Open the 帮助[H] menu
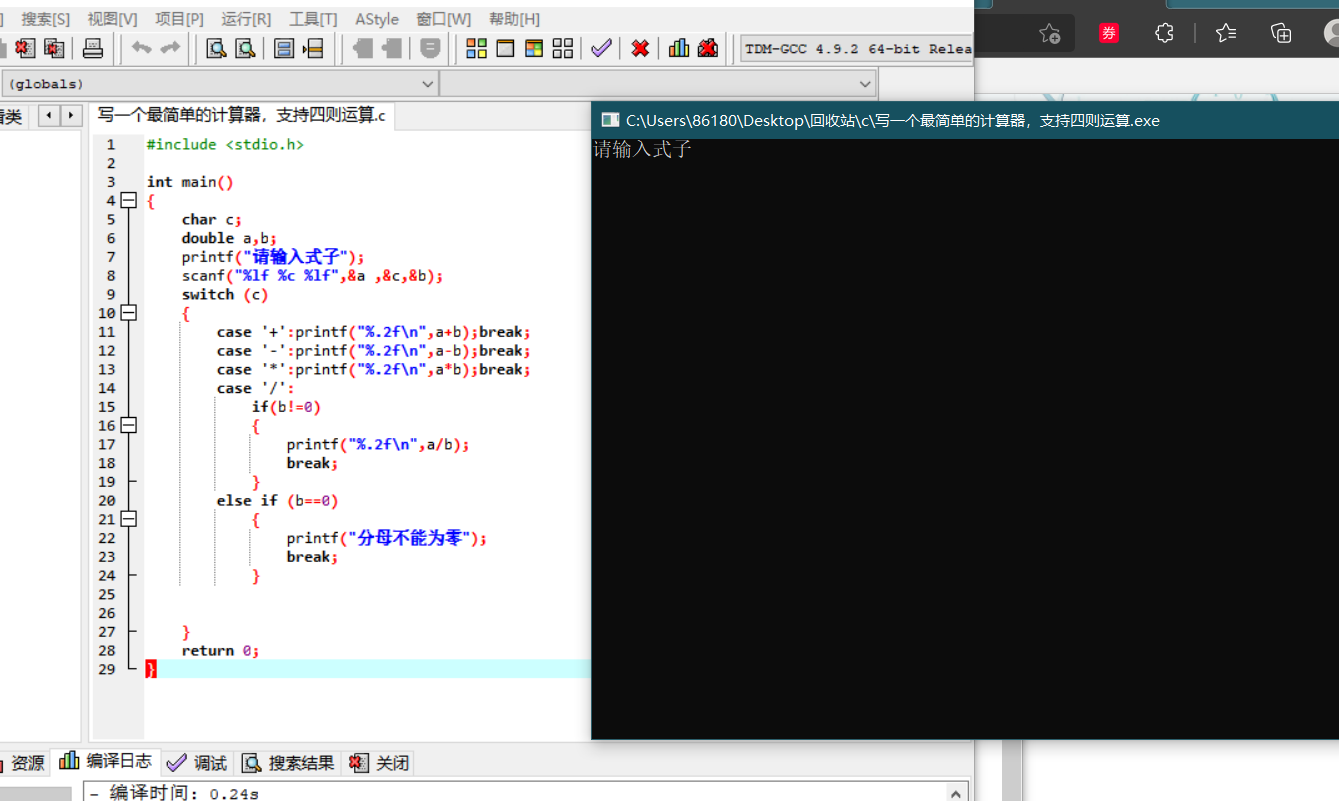1339x801 pixels. coord(514,19)
